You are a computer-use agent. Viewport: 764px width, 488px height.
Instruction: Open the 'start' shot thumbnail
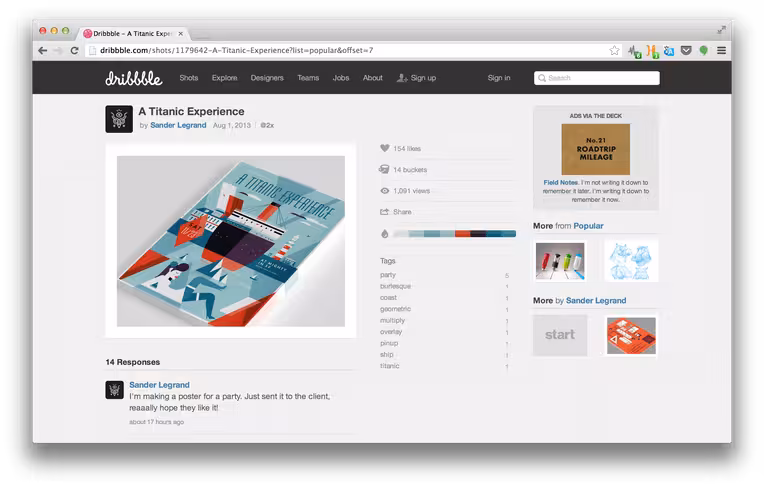(560, 335)
